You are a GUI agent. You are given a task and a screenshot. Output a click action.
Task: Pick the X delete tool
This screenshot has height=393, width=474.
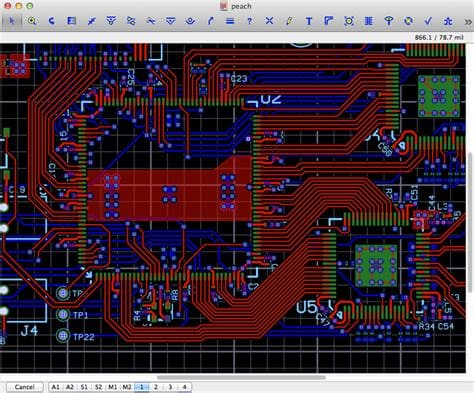269,21
